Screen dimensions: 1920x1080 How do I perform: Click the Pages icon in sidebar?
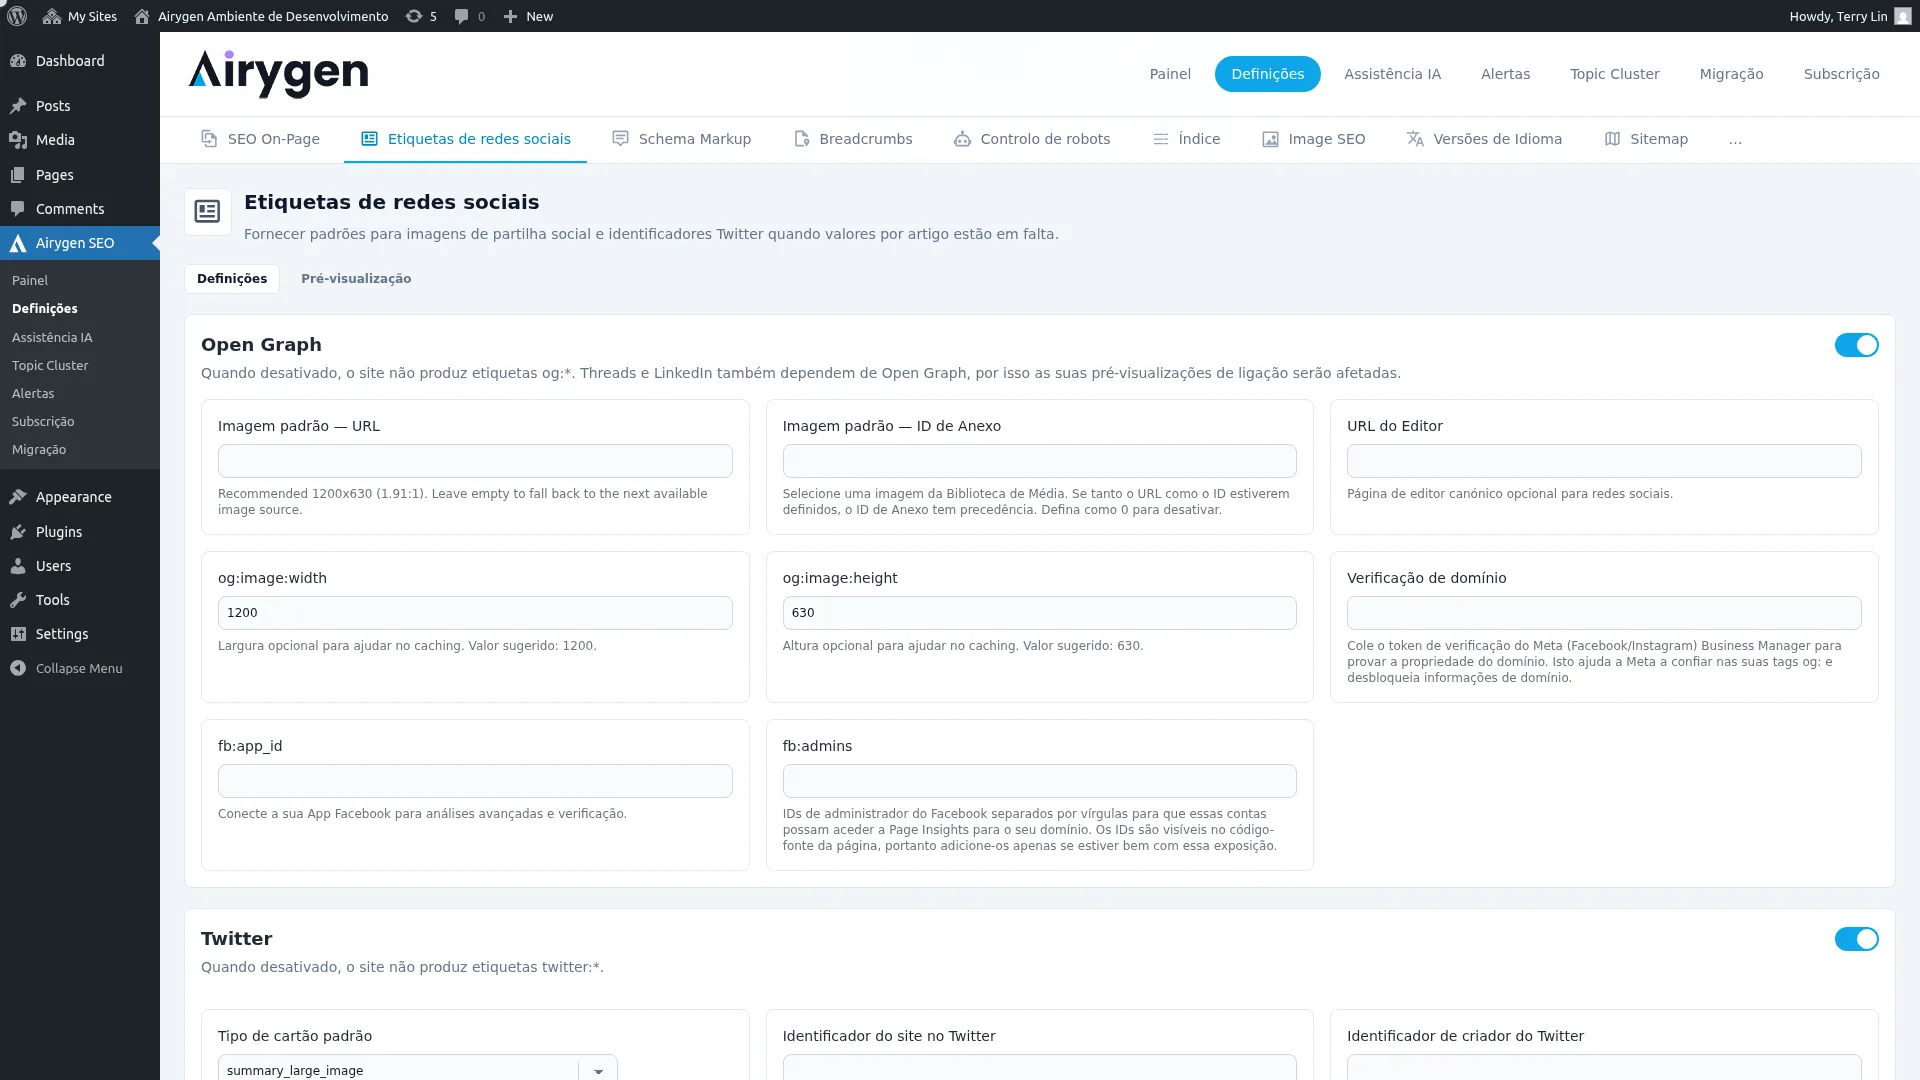click(x=18, y=175)
